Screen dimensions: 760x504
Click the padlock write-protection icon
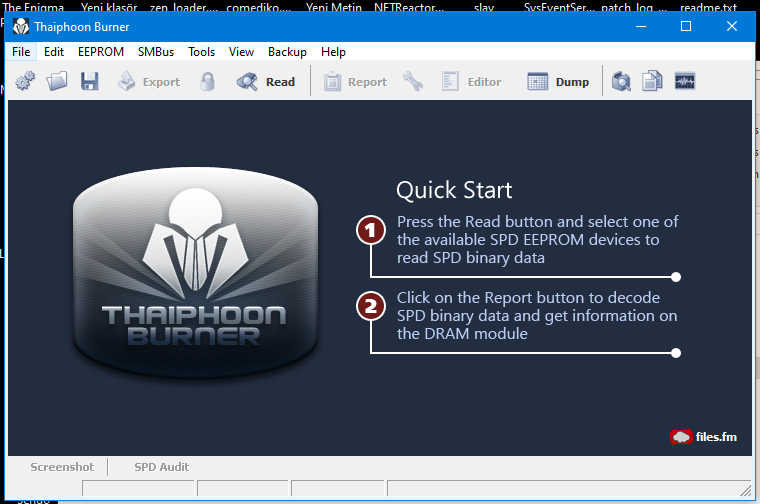[208, 82]
